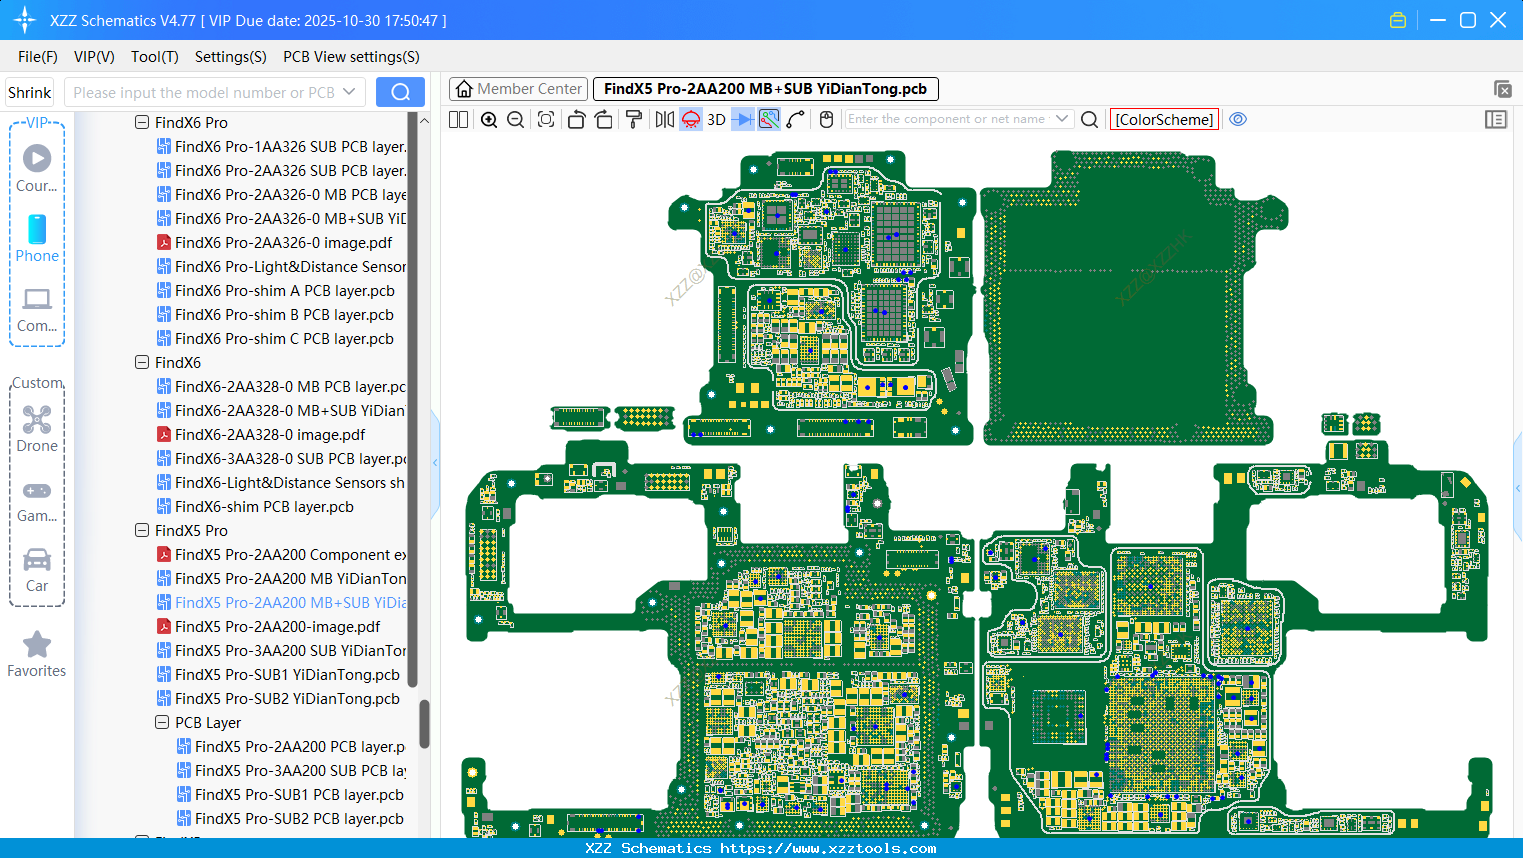Zoom out of the PCB view
Viewport: 1523px width, 858px height.
point(516,119)
